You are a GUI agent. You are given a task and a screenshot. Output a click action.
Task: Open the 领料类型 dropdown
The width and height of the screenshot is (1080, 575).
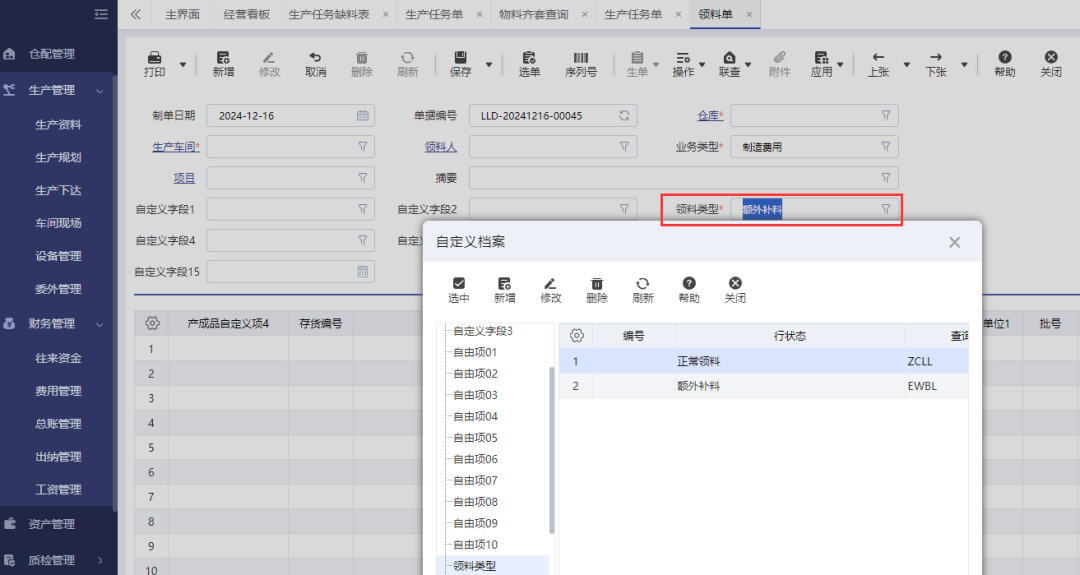886,209
